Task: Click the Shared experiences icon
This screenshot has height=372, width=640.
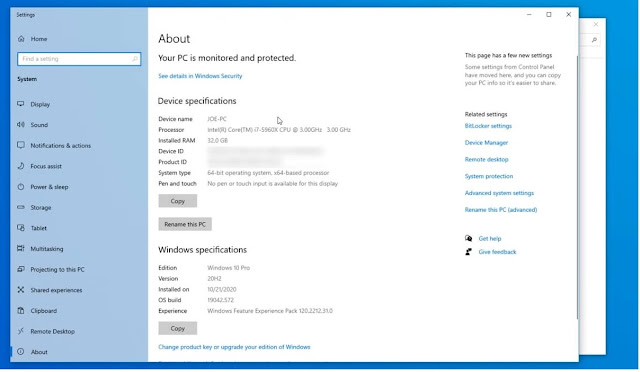Action: coord(21,290)
